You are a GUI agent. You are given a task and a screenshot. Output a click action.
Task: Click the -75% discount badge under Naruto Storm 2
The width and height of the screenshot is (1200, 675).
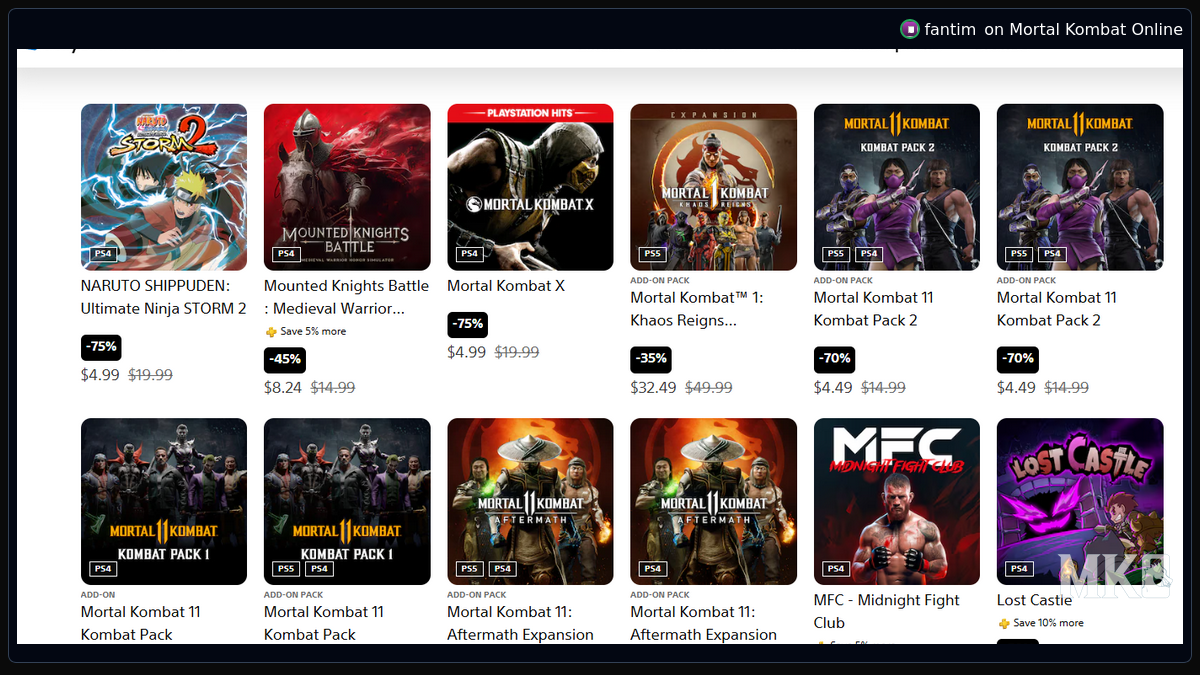tap(100, 347)
